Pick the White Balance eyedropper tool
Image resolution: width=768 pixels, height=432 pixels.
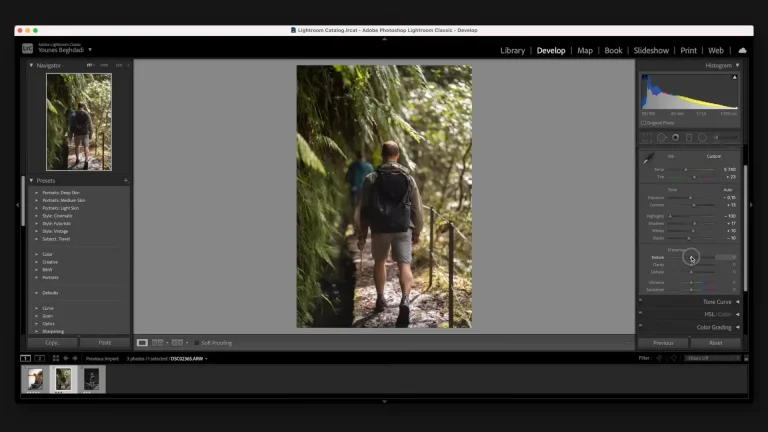648,158
